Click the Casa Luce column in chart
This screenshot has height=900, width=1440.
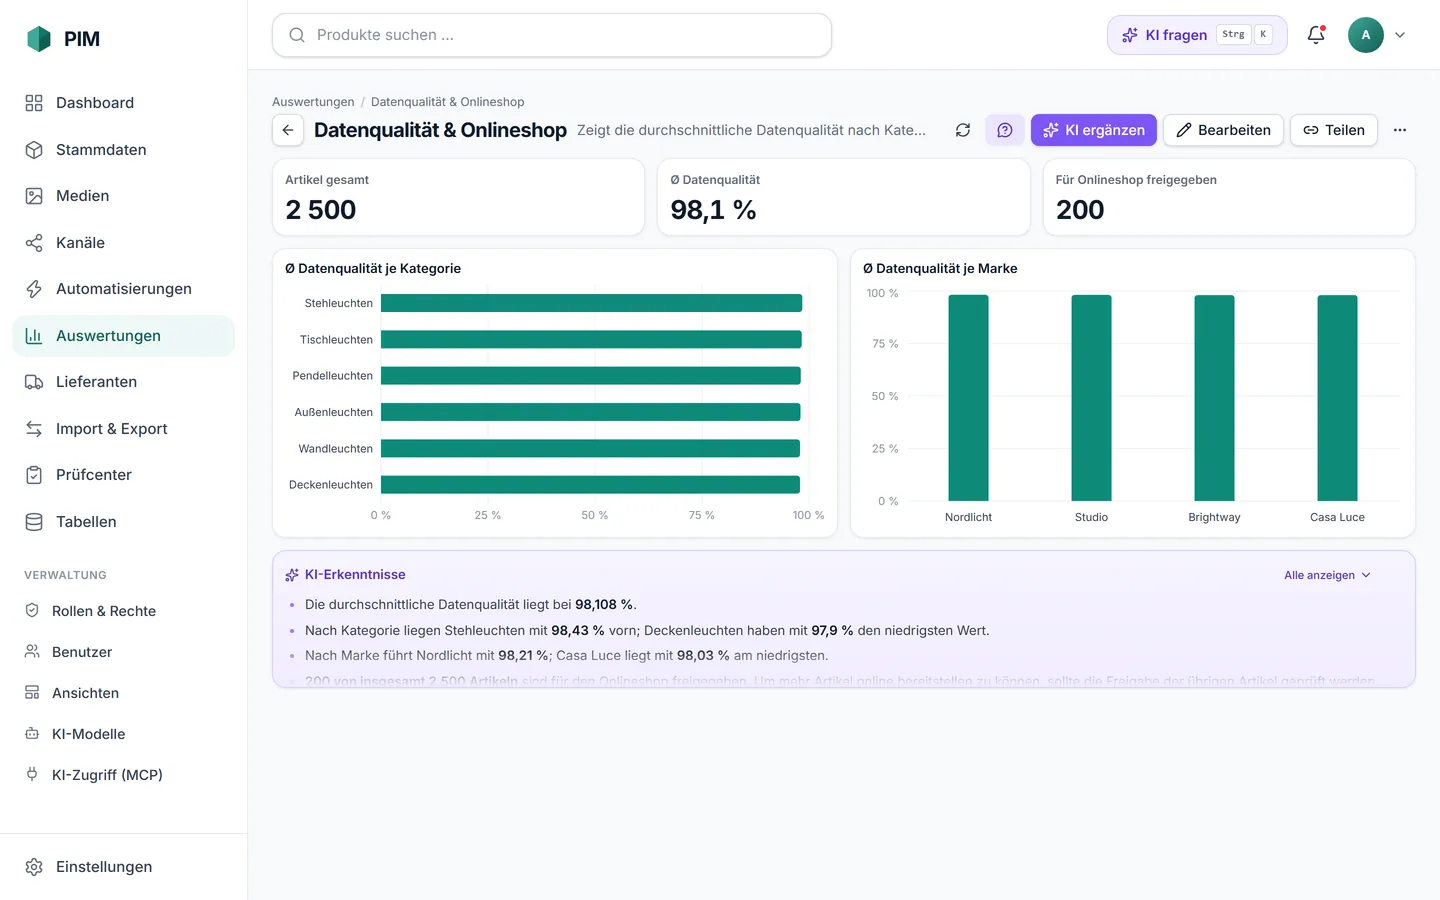pos(1337,398)
